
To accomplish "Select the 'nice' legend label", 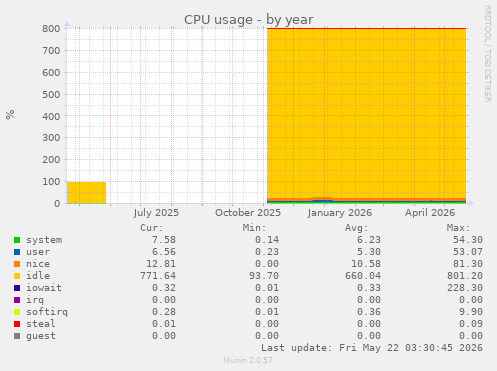I will point(38,264).
